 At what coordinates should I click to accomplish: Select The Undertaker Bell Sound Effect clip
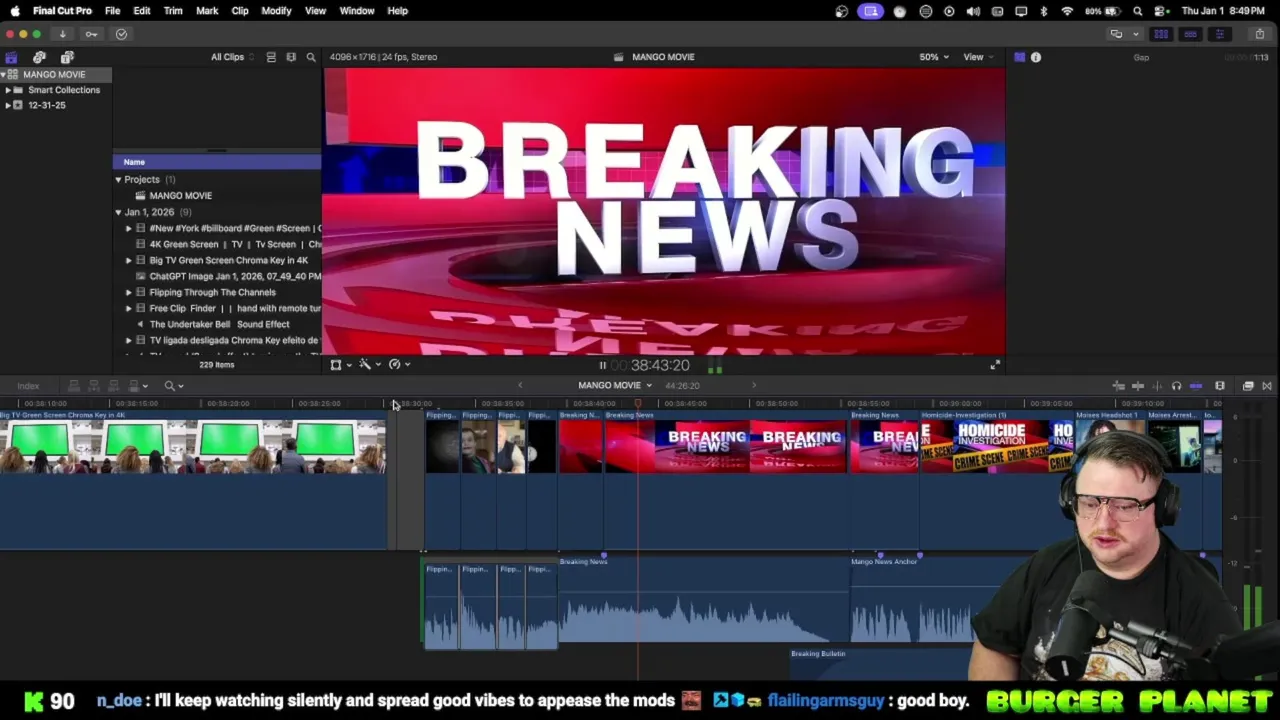click(219, 324)
